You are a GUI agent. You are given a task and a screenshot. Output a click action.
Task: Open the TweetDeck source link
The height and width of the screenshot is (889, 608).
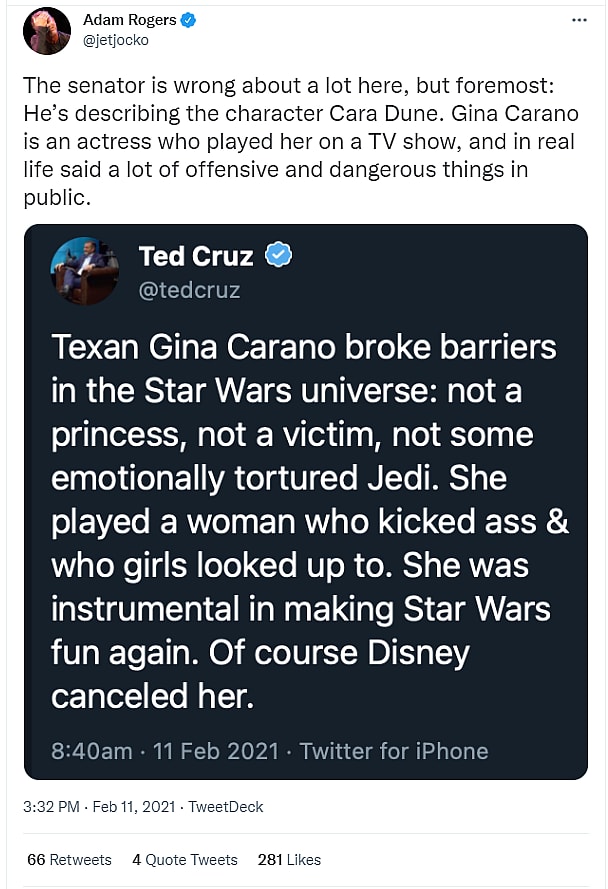(226, 806)
